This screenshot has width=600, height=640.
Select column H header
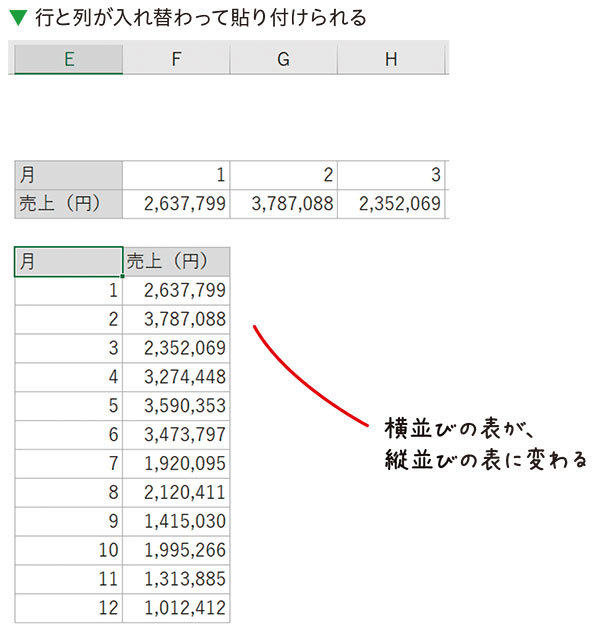tap(391, 59)
